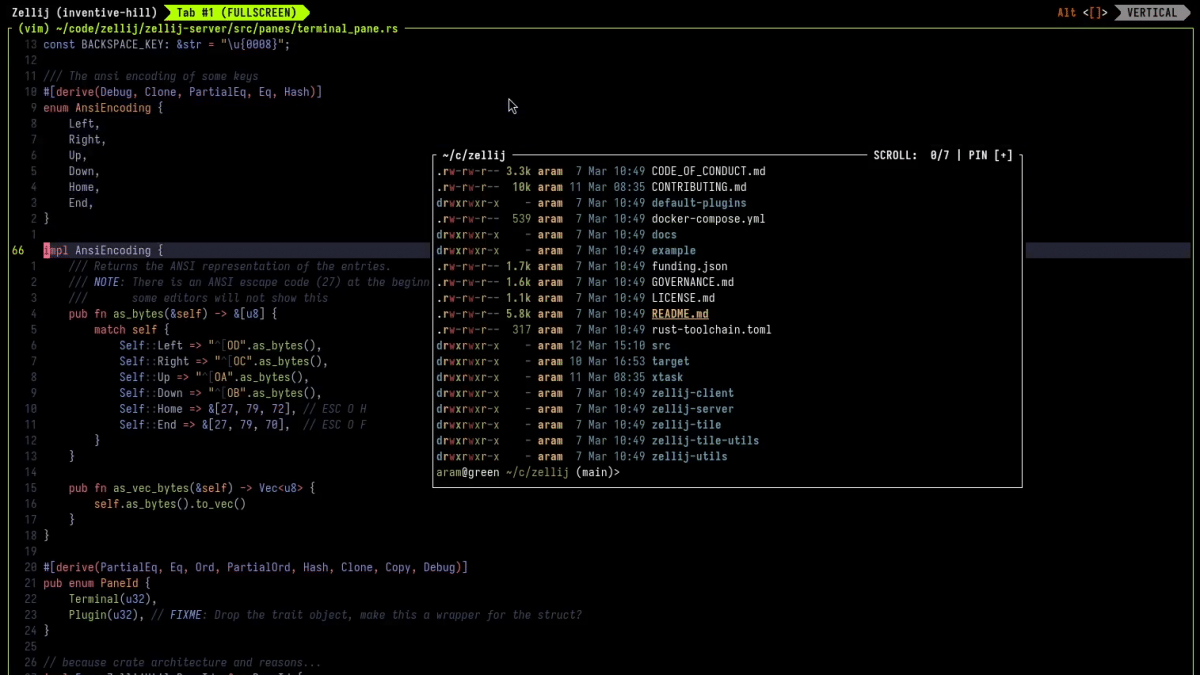Image resolution: width=1200 pixels, height=675 pixels.
Task: Select the target directory entry
Action: coord(670,362)
